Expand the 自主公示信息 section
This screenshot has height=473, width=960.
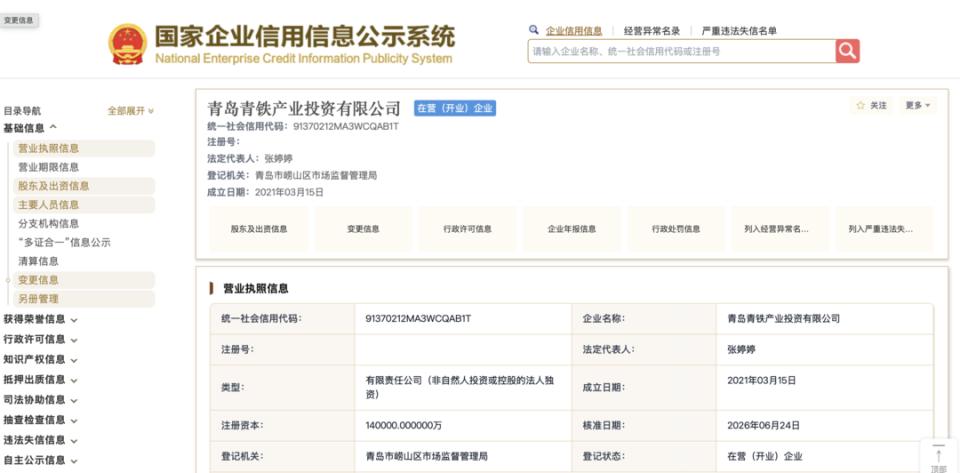coord(40,460)
